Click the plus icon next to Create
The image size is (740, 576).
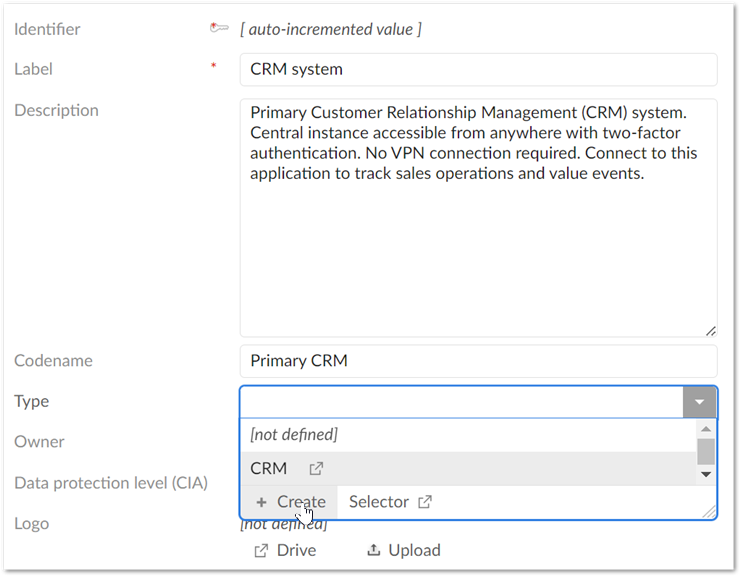coord(261,502)
